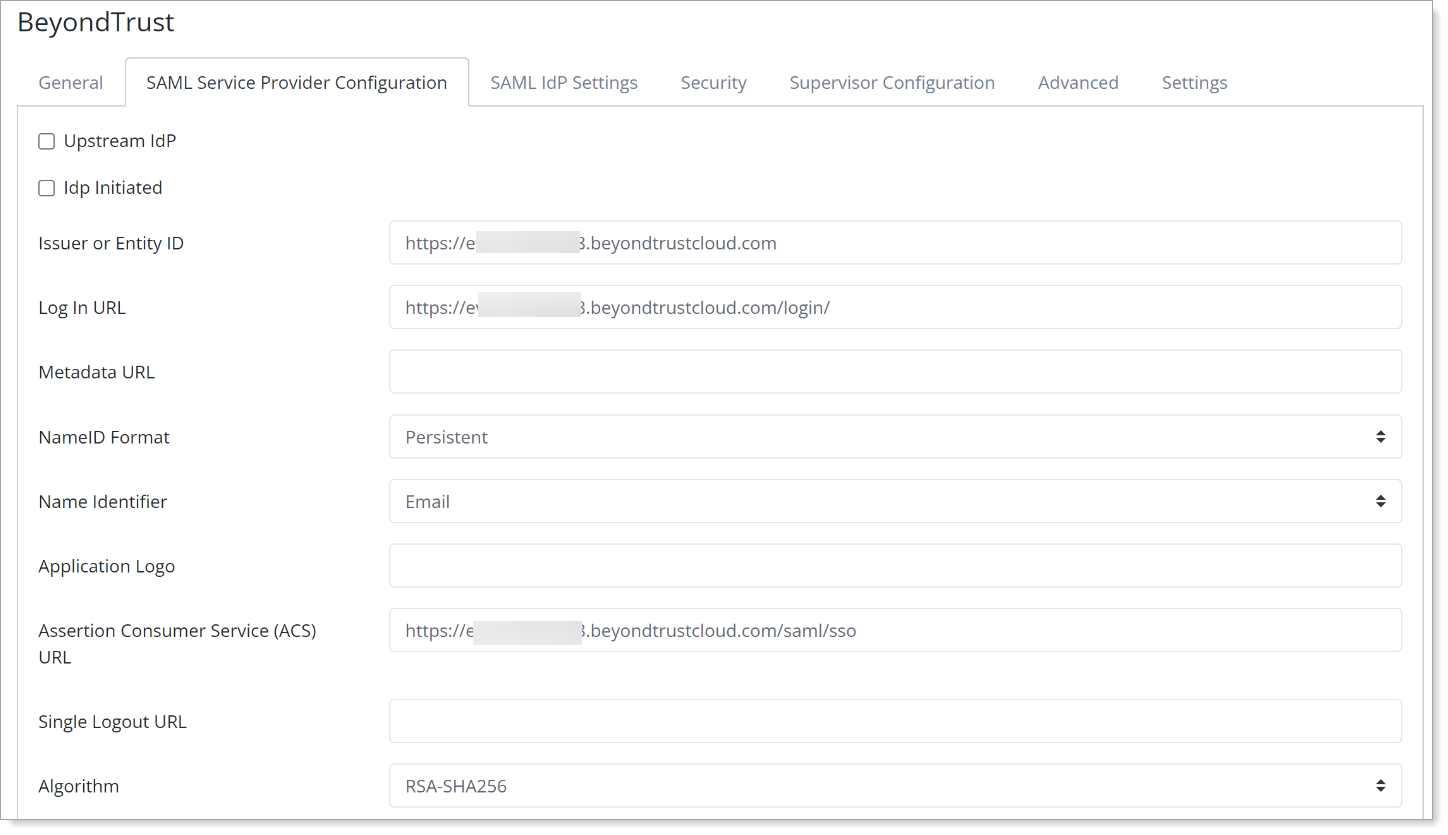Screen dimensions: 1448x835
Task: Click the NameID Format label
Action: coord(104,437)
